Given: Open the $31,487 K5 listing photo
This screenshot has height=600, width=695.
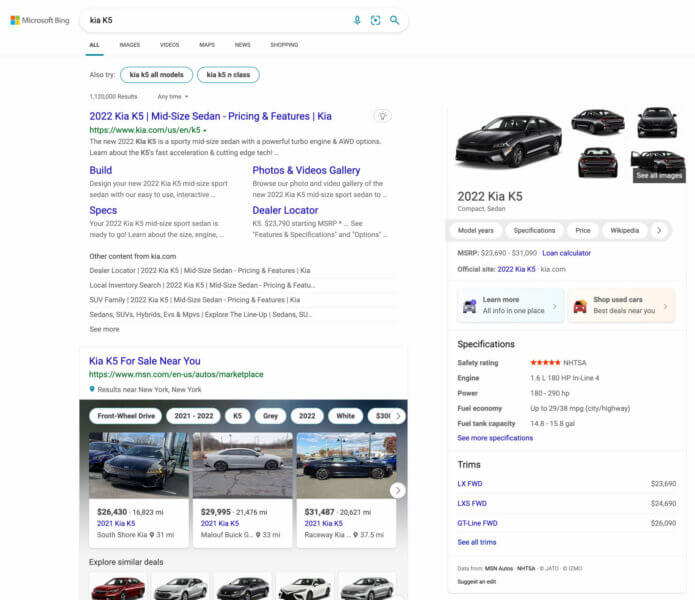Looking at the screenshot, I should click(x=346, y=465).
